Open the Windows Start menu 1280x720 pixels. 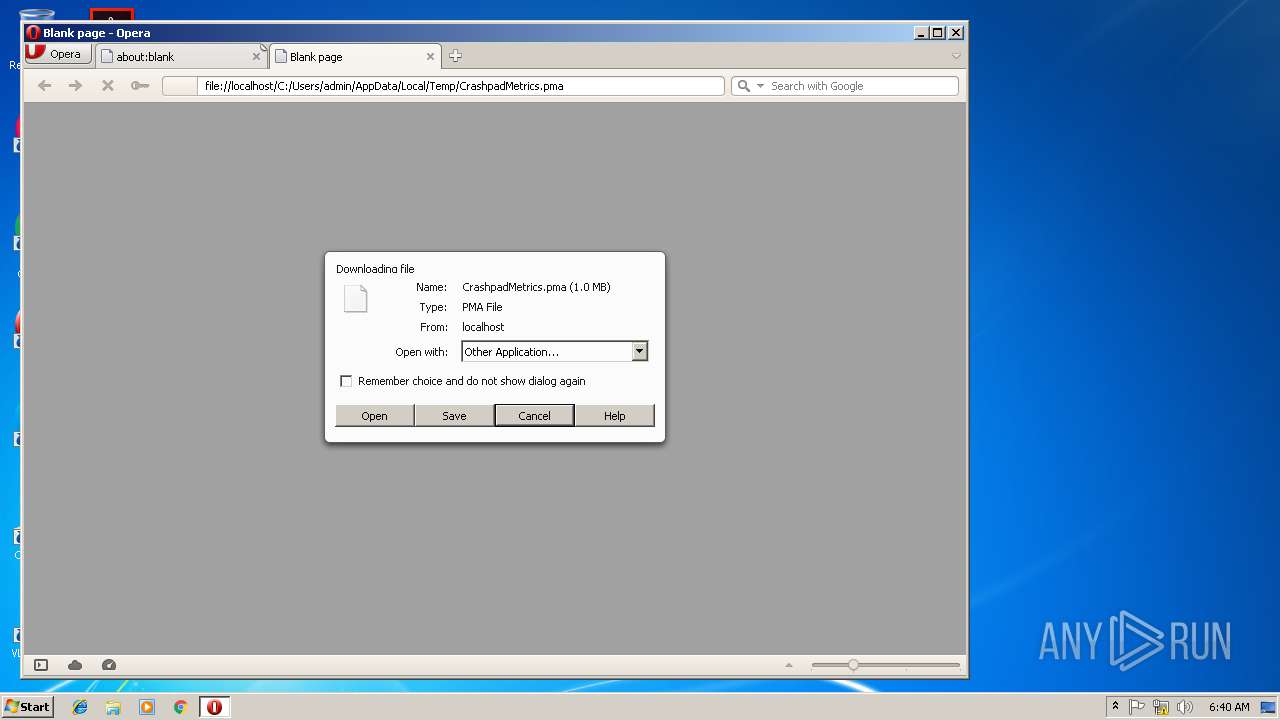[27, 707]
